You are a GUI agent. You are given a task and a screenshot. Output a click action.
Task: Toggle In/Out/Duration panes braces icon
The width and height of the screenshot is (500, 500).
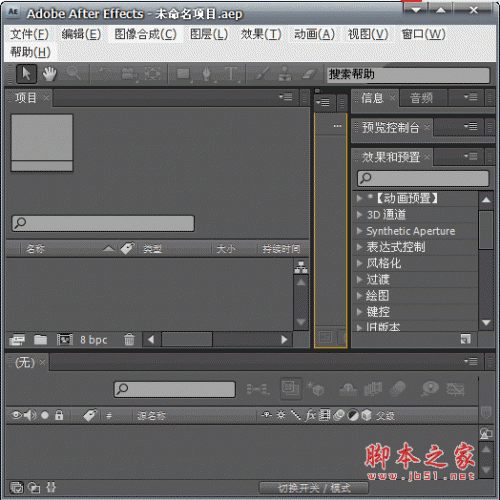coord(51,488)
